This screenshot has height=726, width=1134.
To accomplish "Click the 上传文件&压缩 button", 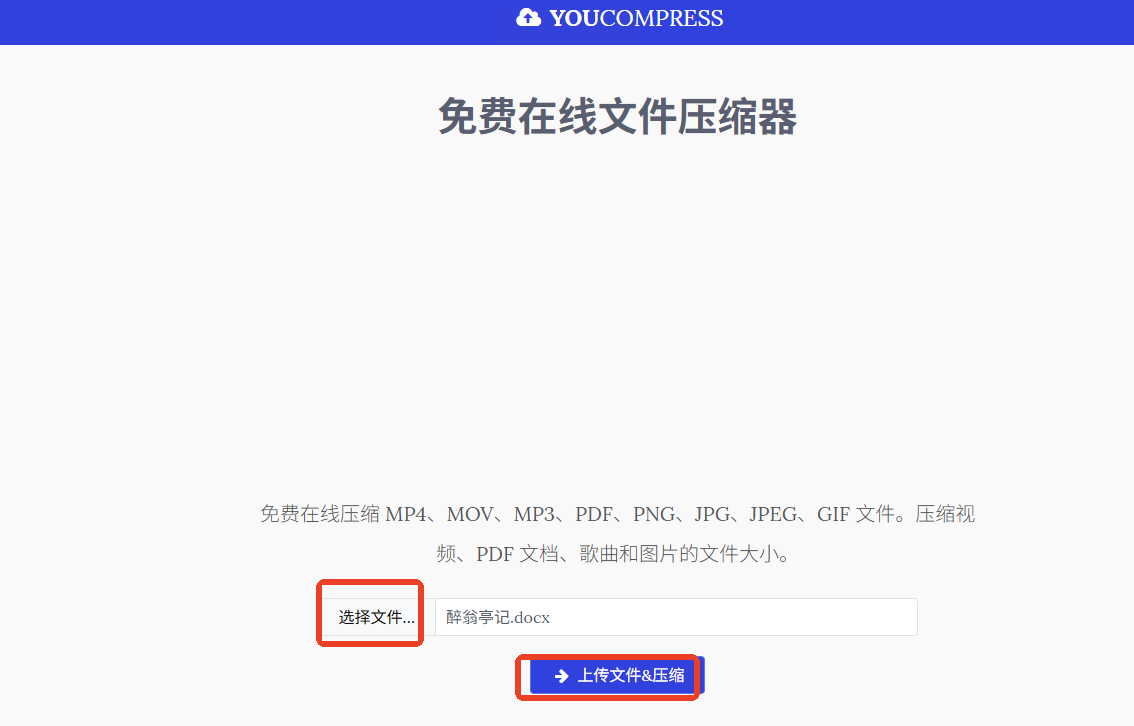I will tap(617, 676).
